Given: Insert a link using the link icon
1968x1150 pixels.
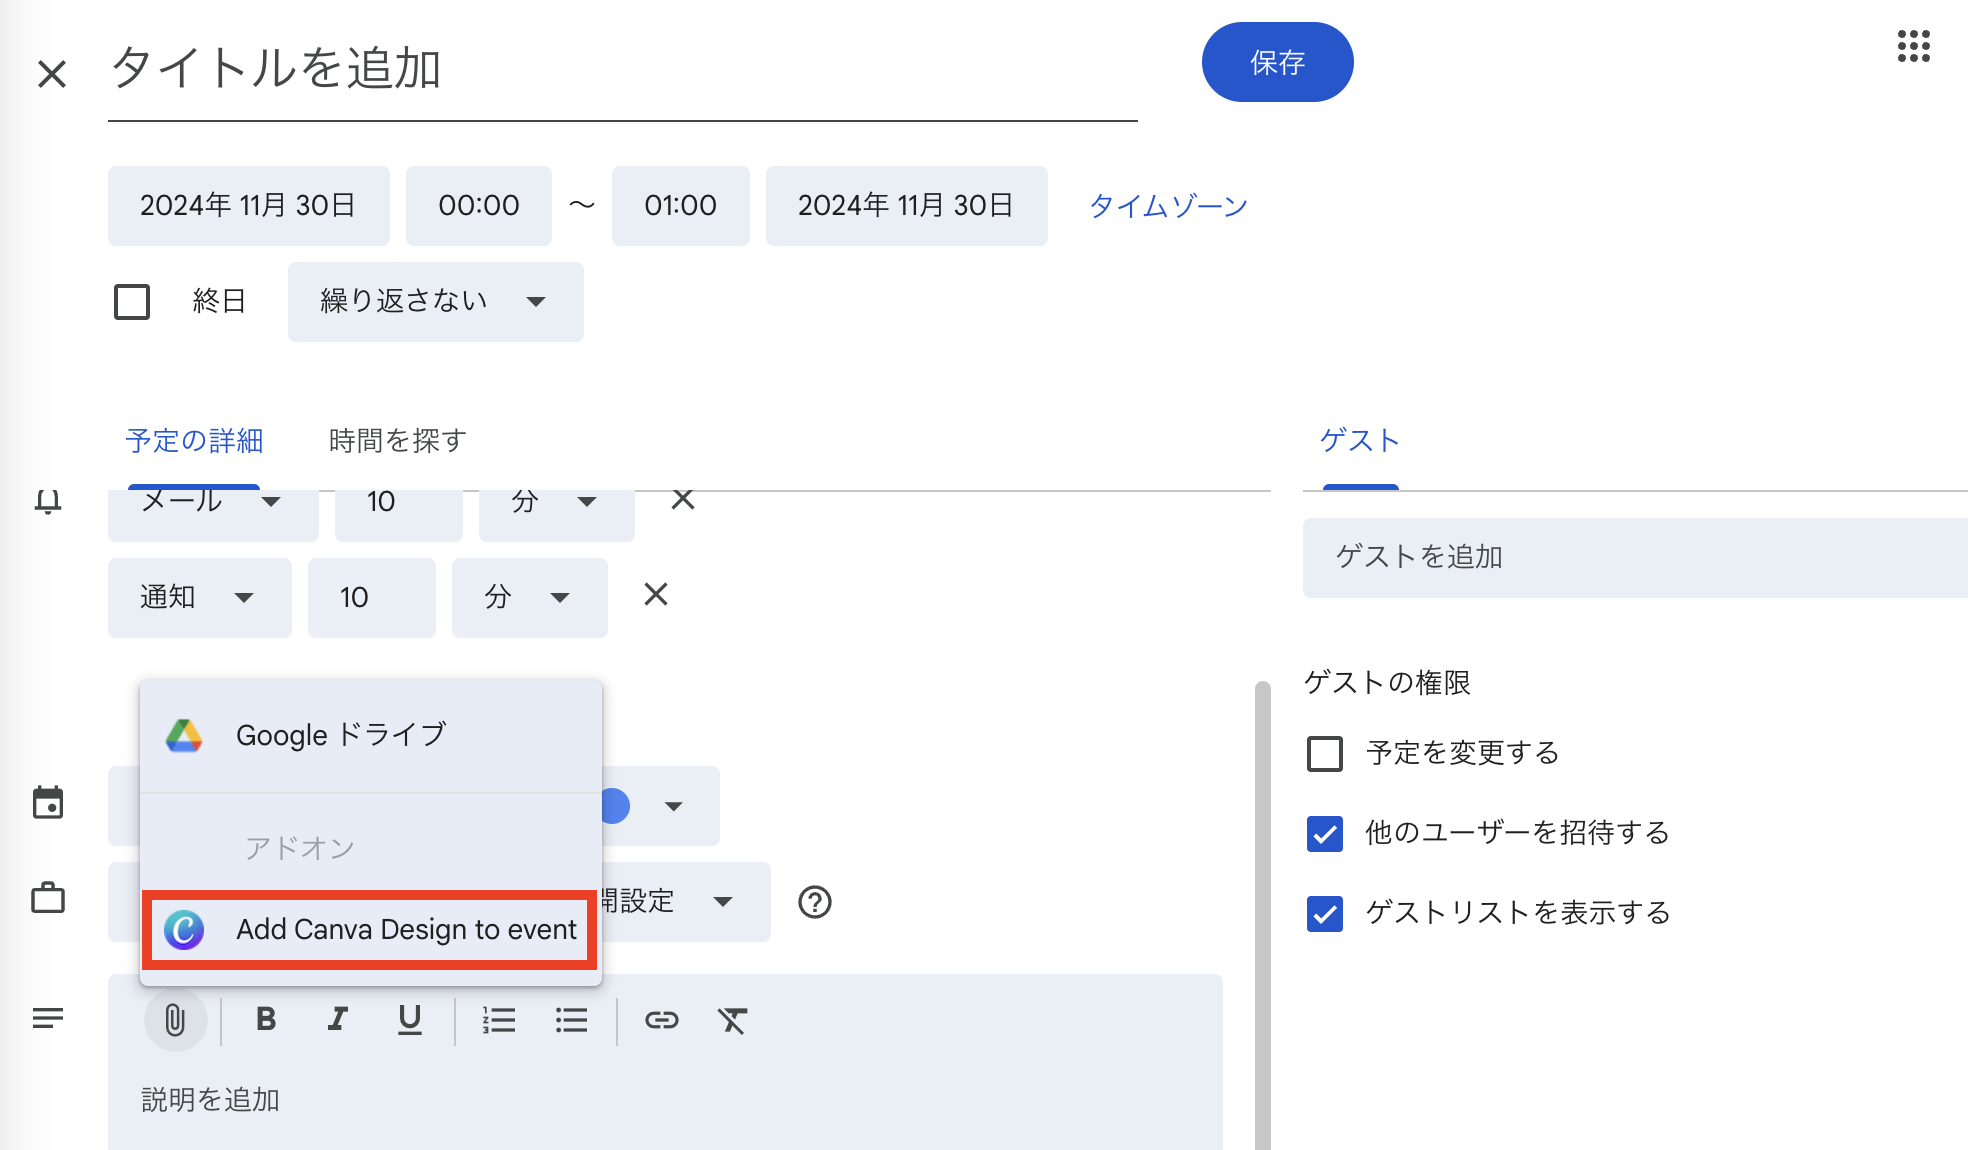Looking at the screenshot, I should 662,1020.
